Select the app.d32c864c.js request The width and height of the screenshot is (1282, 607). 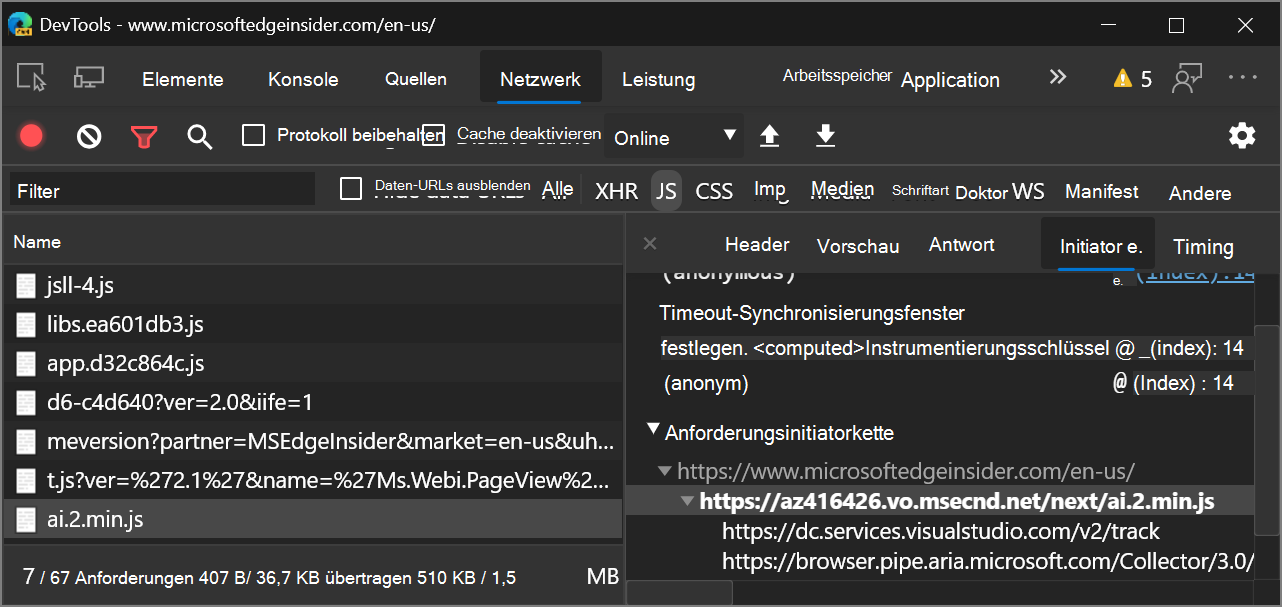pos(312,364)
